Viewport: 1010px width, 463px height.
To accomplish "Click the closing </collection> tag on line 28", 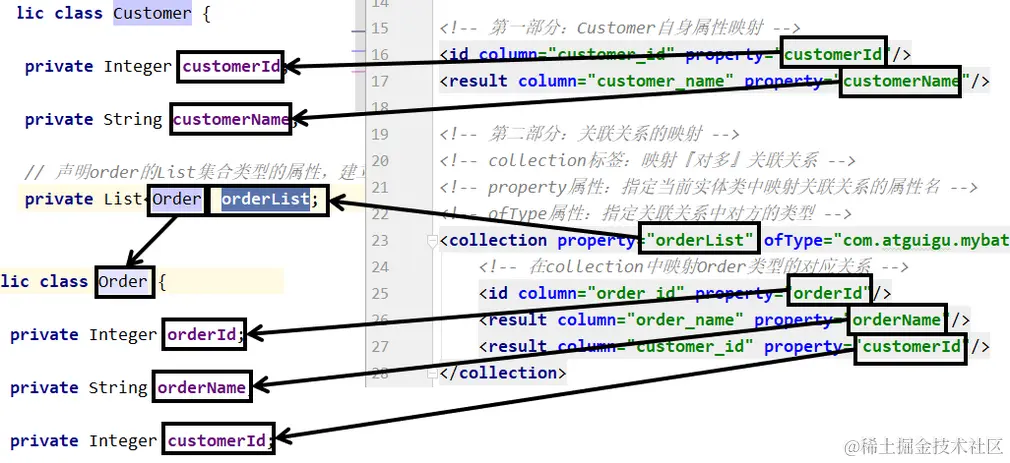I will pyautogui.click(x=503, y=373).
